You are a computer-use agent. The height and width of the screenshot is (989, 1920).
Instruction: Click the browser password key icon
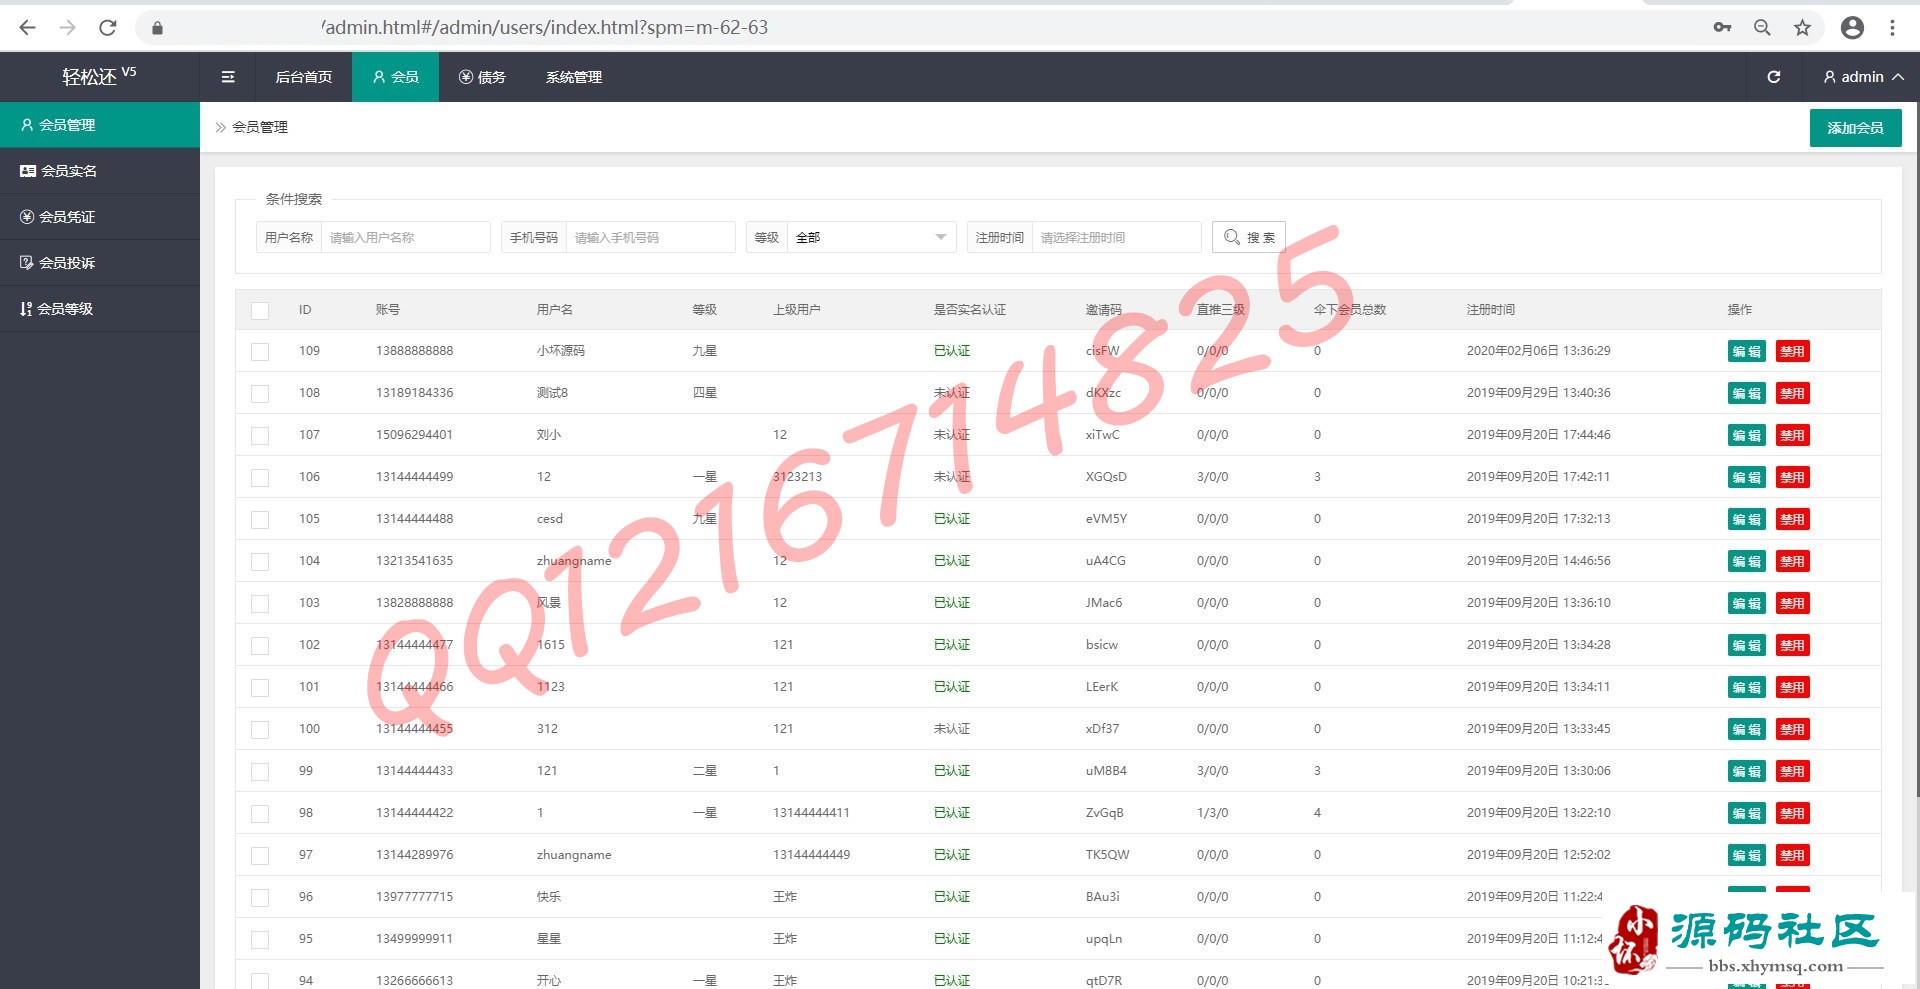[1722, 28]
